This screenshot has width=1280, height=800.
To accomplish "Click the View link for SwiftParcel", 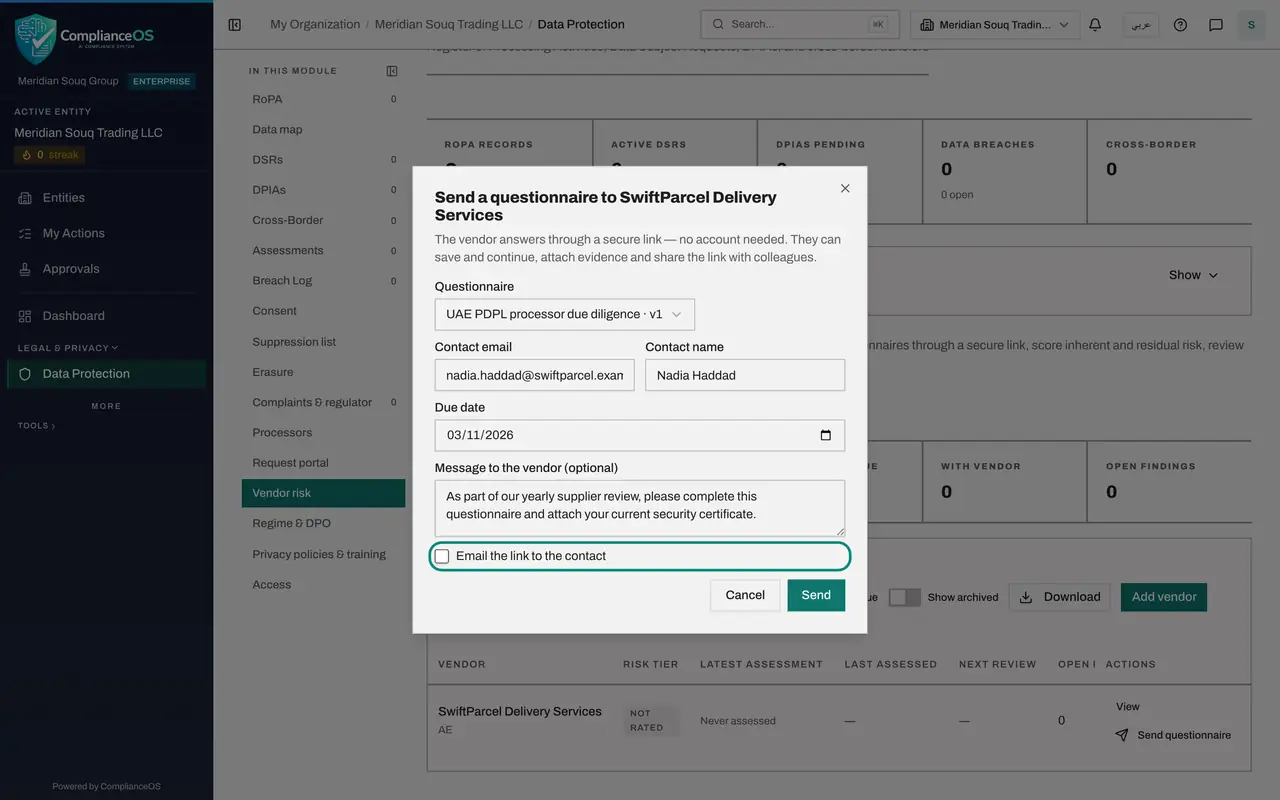I will (1127, 706).
